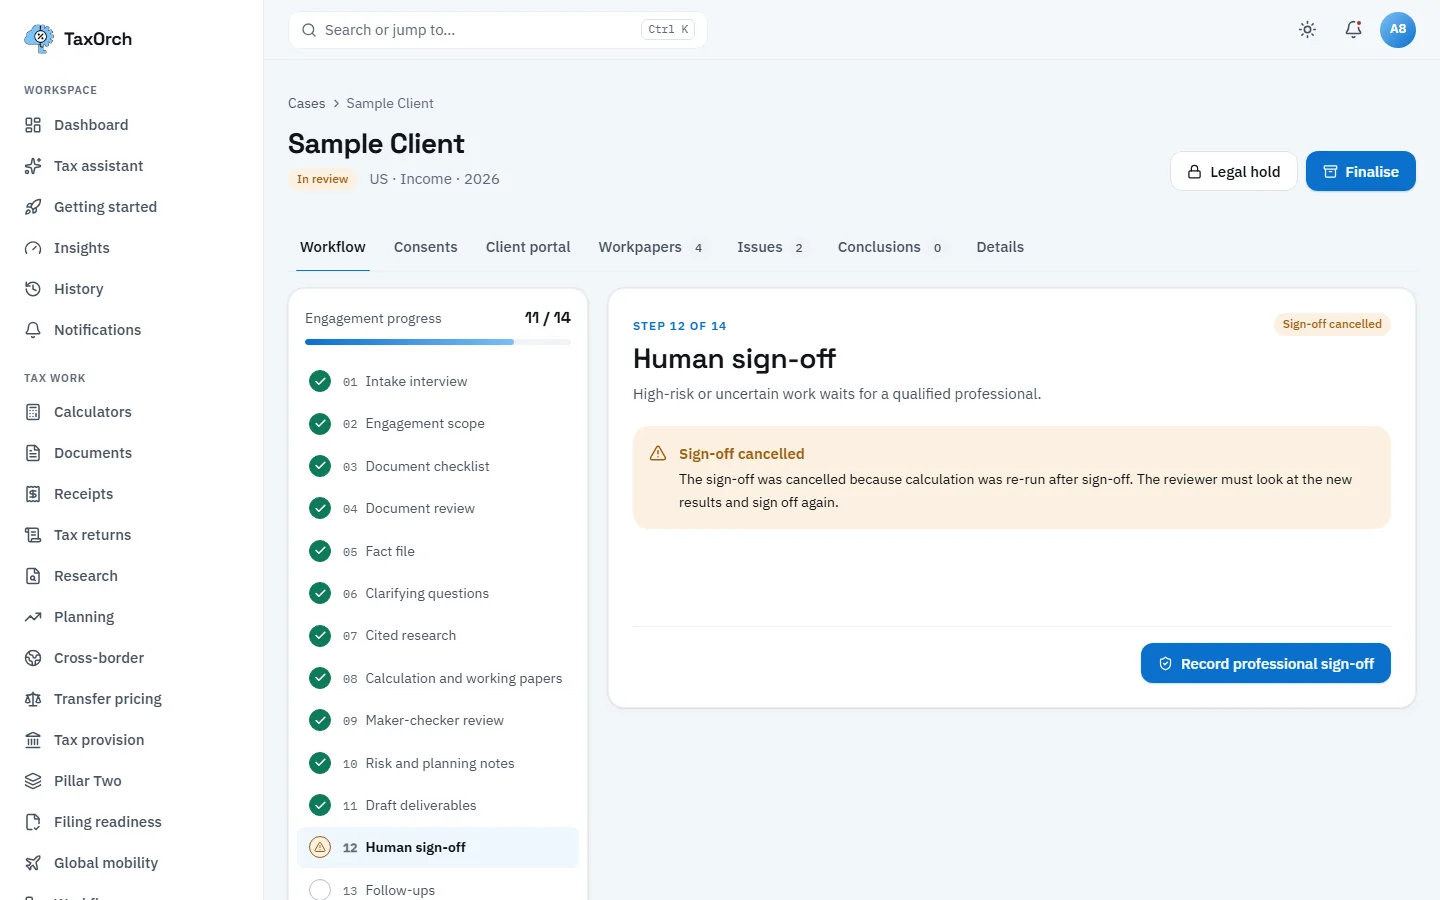This screenshot has height=900, width=1440.
Task: Open Global mobility in the sidebar
Action: point(131,863)
